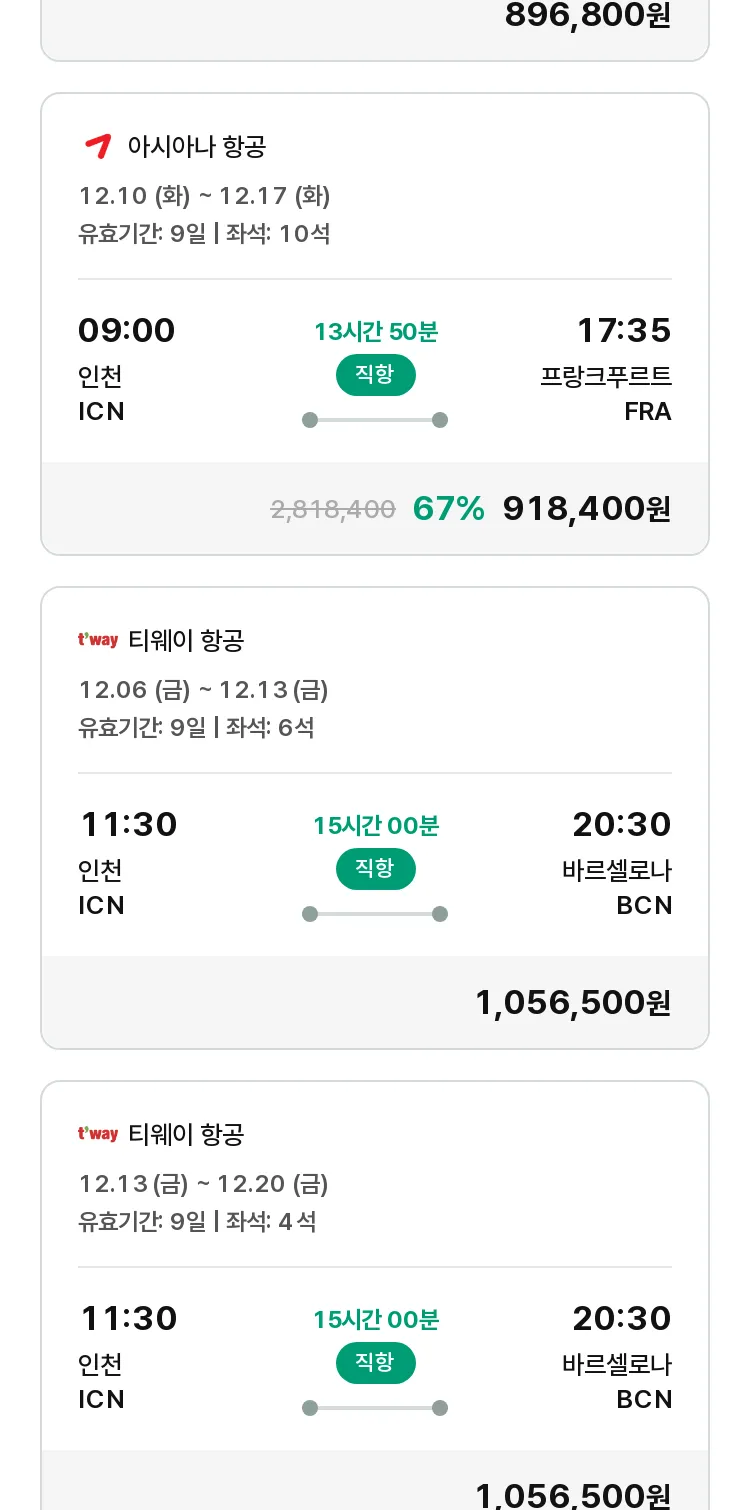Select the 12.10 (화) ~ 12.17 (화) date range
This screenshot has height=1510, width=750.
[x=204, y=195]
